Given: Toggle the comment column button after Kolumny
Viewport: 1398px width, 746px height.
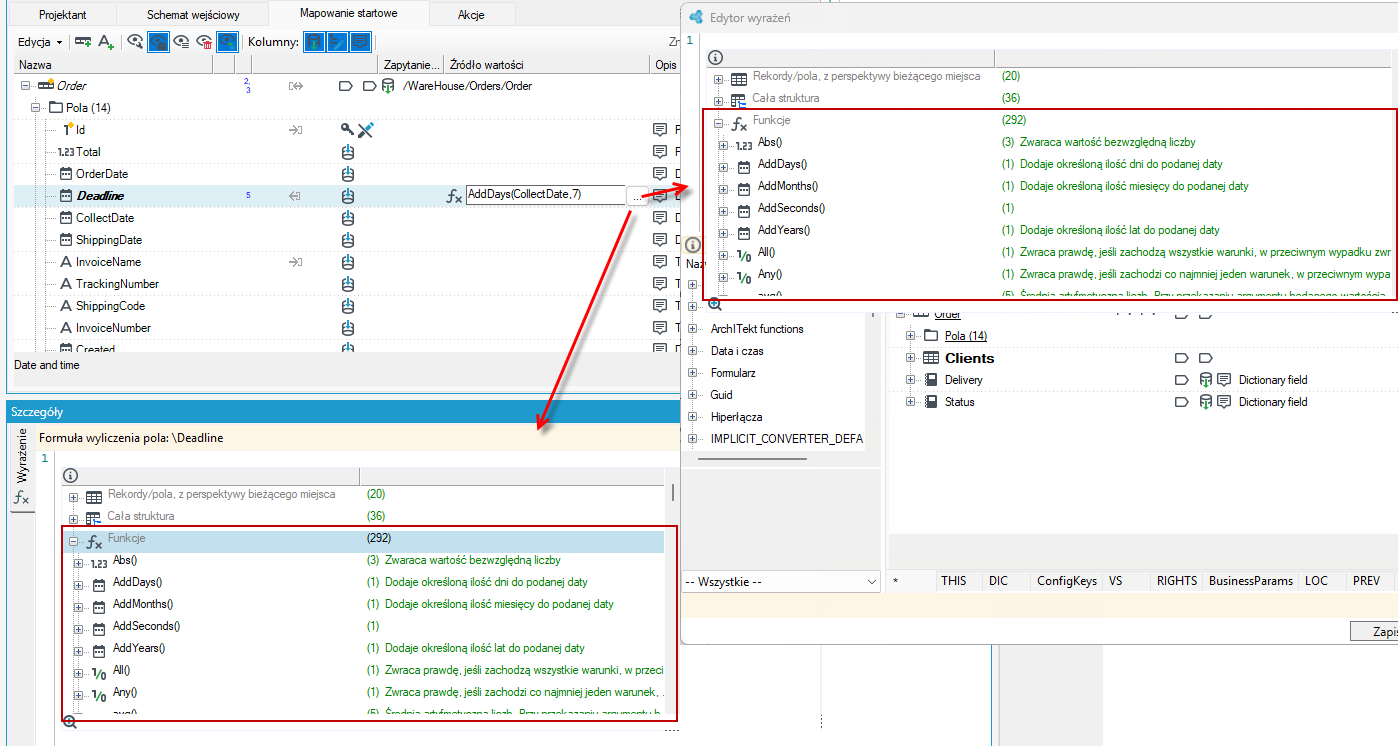Looking at the screenshot, I should (360, 42).
